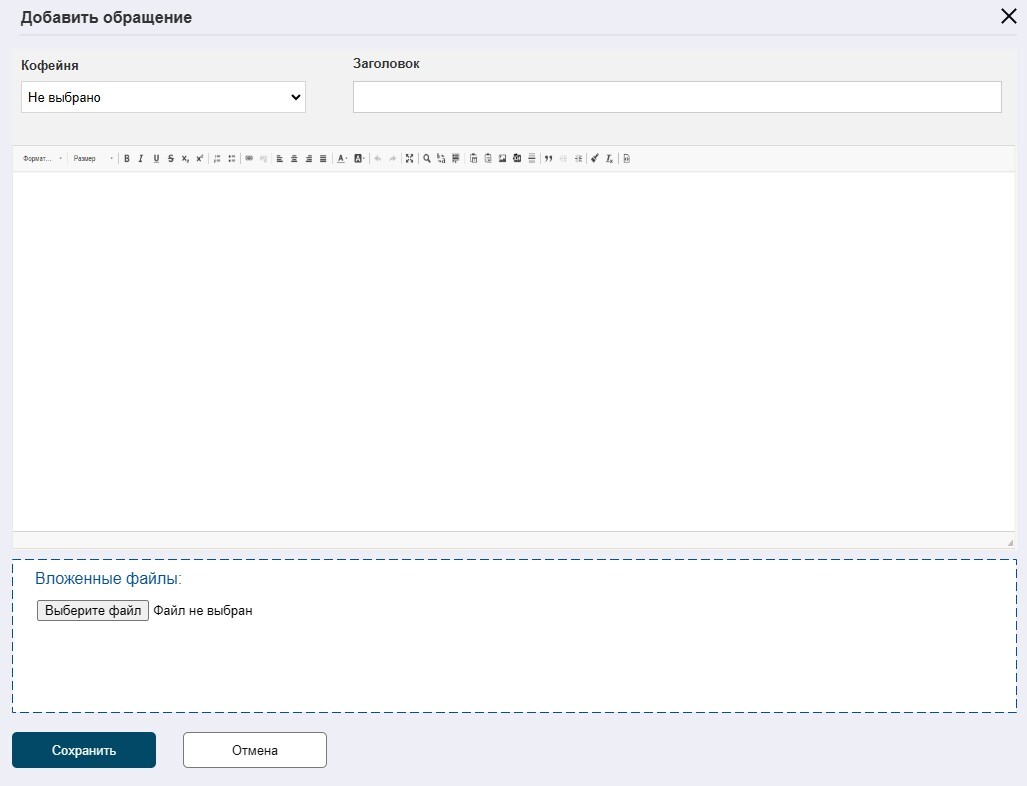This screenshot has width=1027, height=786.
Task: Open the Размер font size dropdown
Action: click(x=92, y=159)
